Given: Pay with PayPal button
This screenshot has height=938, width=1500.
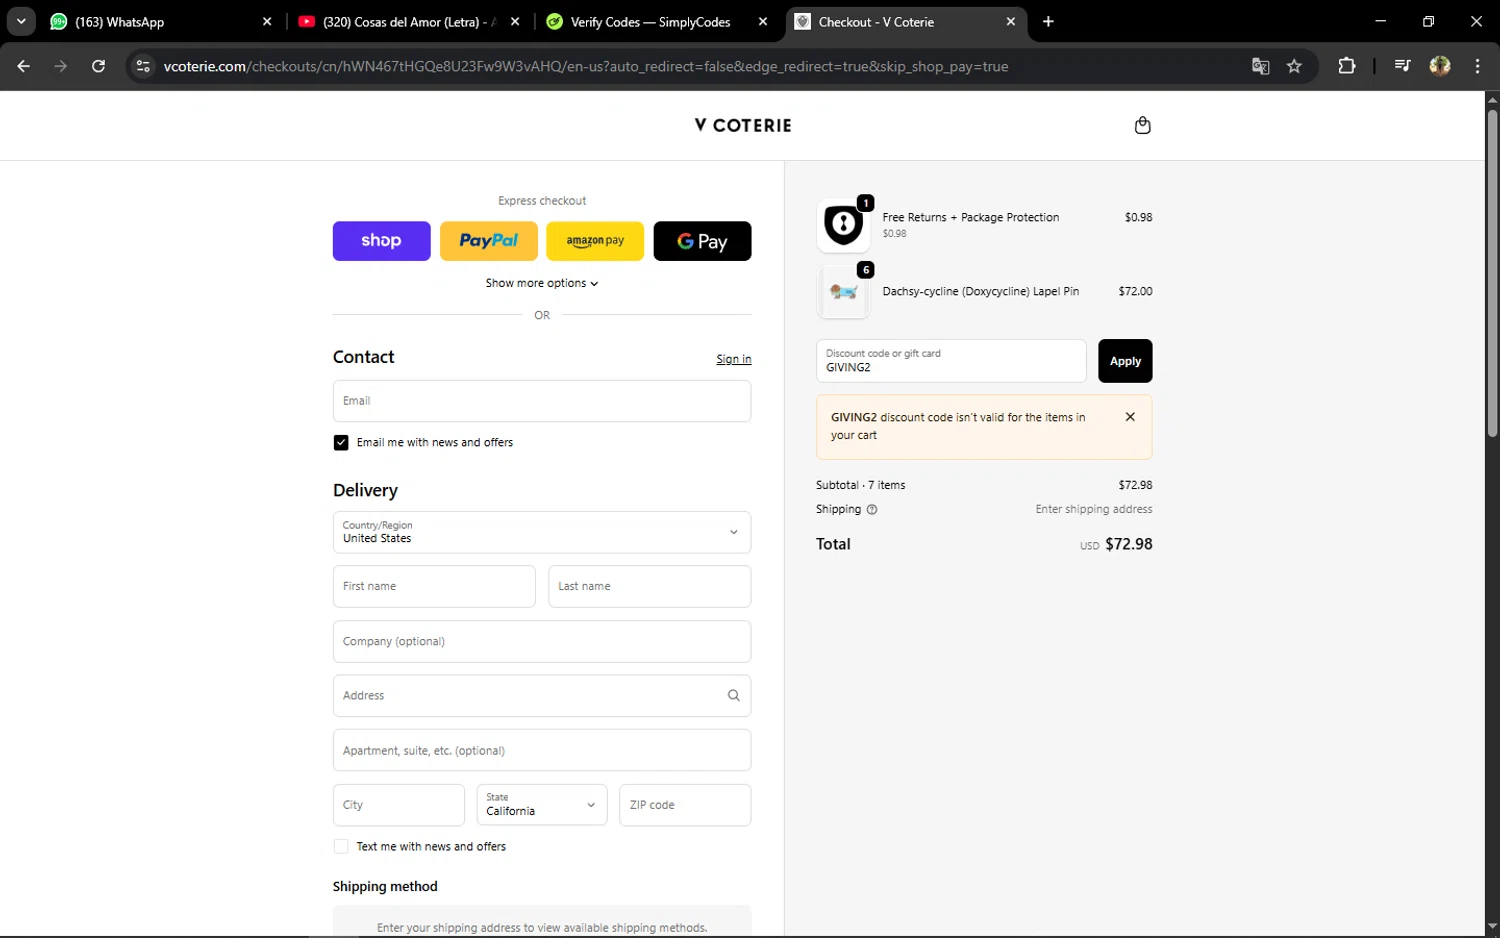Looking at the screenshot, I should [489, 241].
